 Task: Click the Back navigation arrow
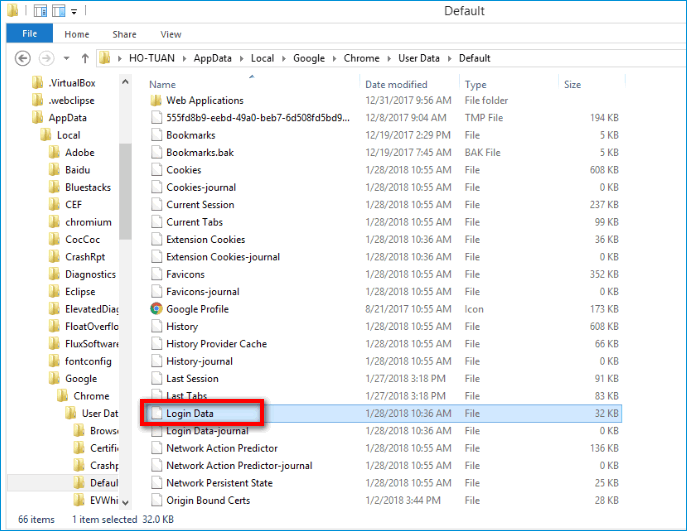pos(23,58)
